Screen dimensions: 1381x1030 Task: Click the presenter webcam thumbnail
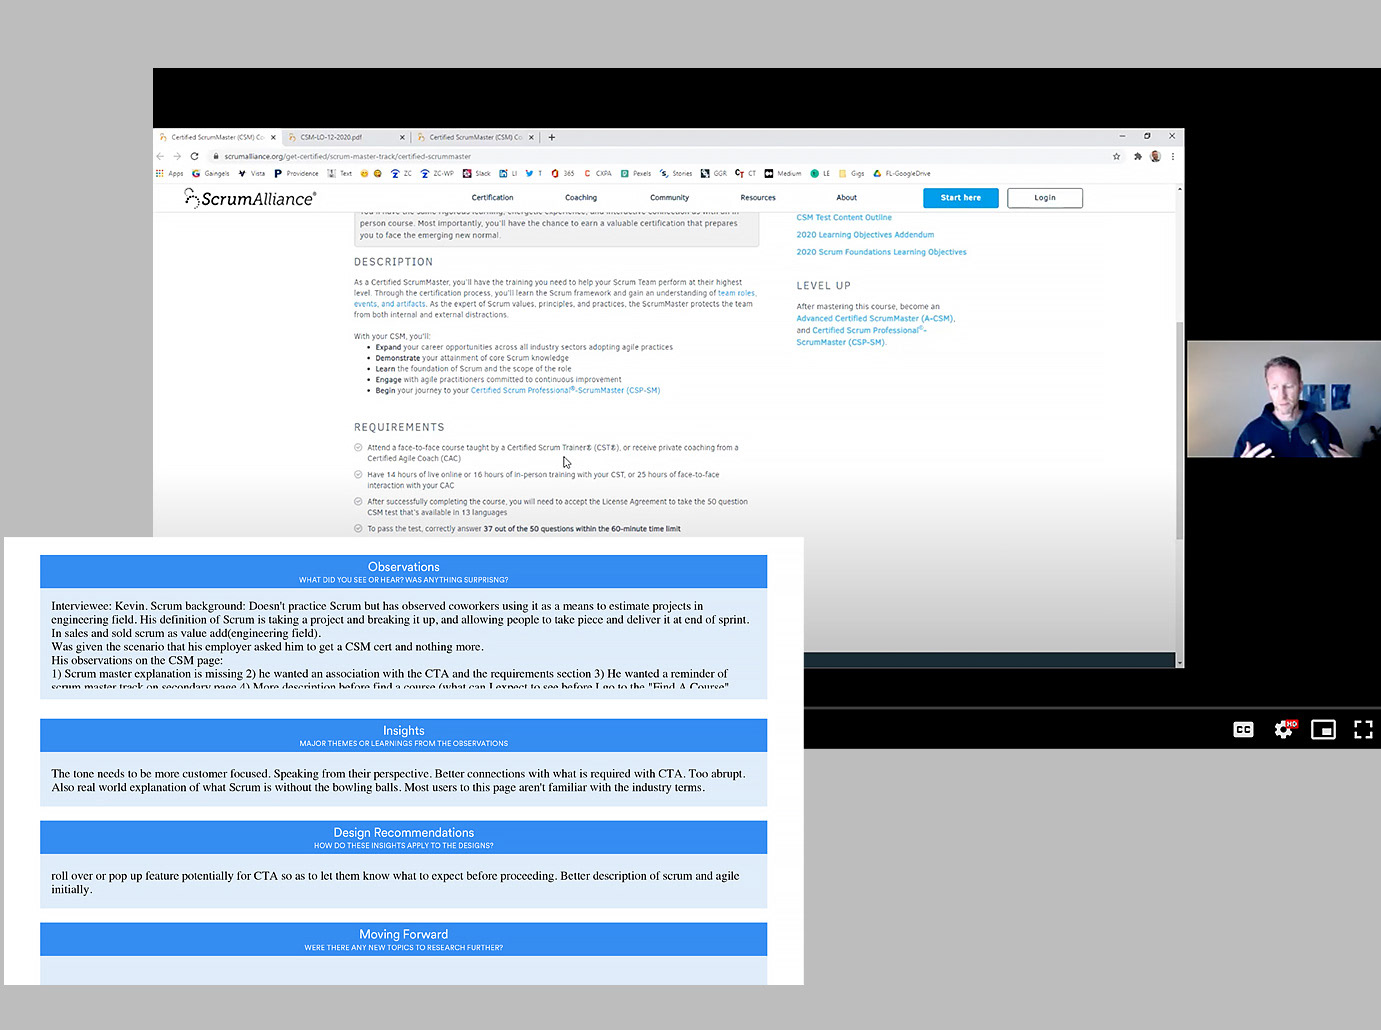pos(1284,399)
